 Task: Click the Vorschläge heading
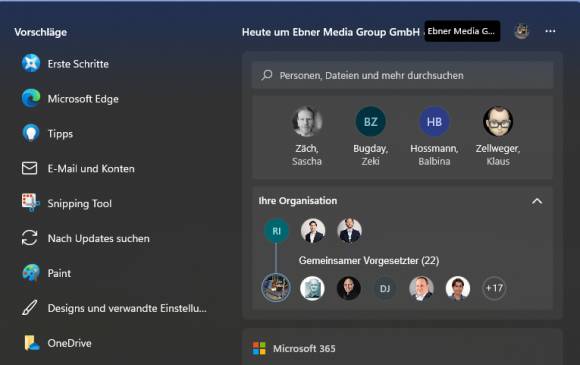point(41,32)
